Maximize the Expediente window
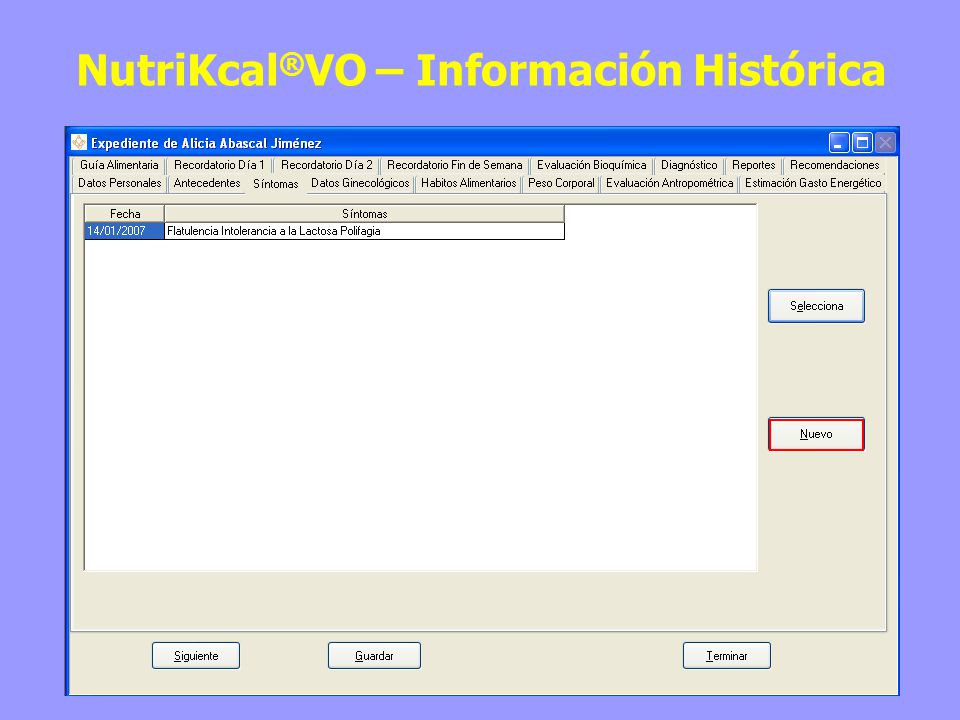The height and width of the screenshot is (720, 960). point(862,143)
